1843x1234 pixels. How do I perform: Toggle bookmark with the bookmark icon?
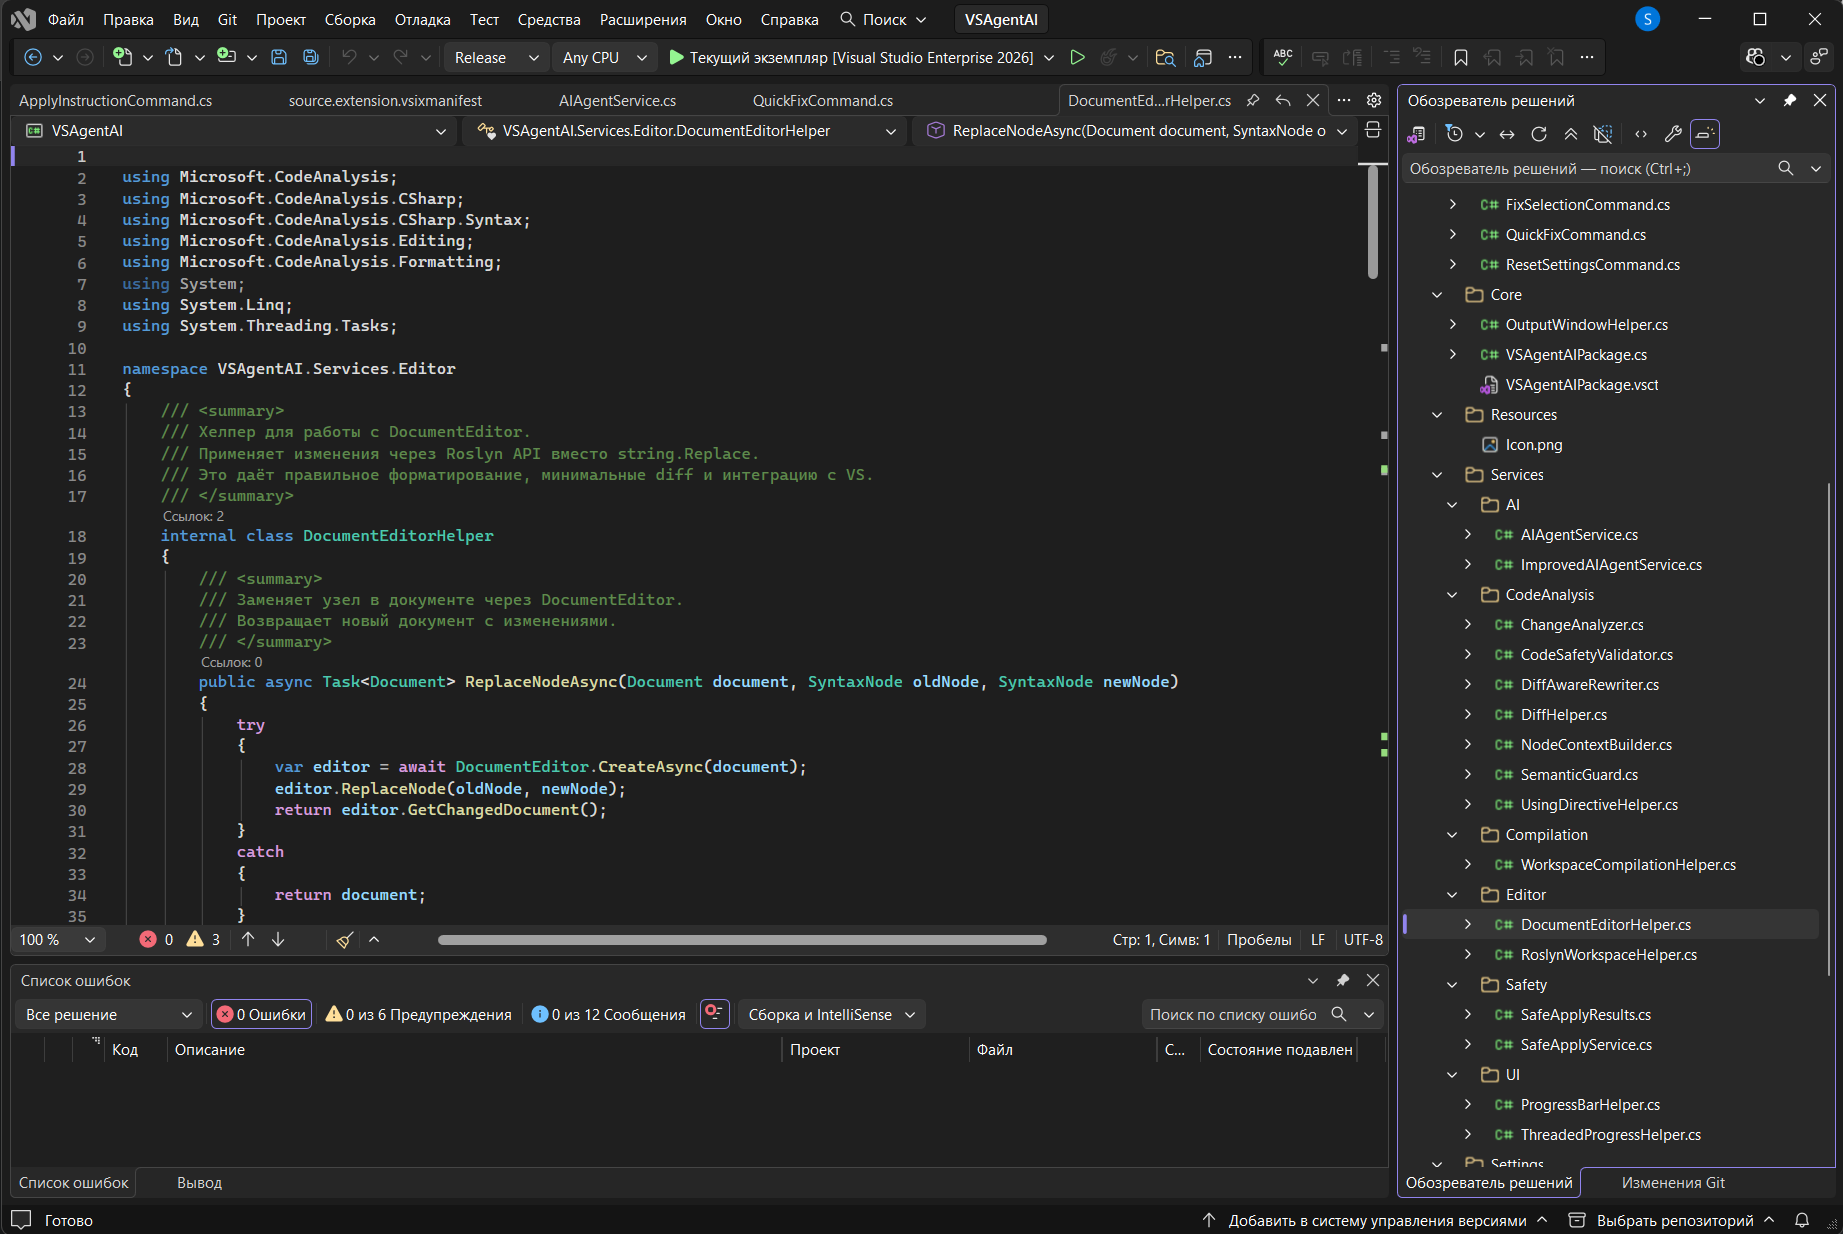click(x=1461, y=58)
